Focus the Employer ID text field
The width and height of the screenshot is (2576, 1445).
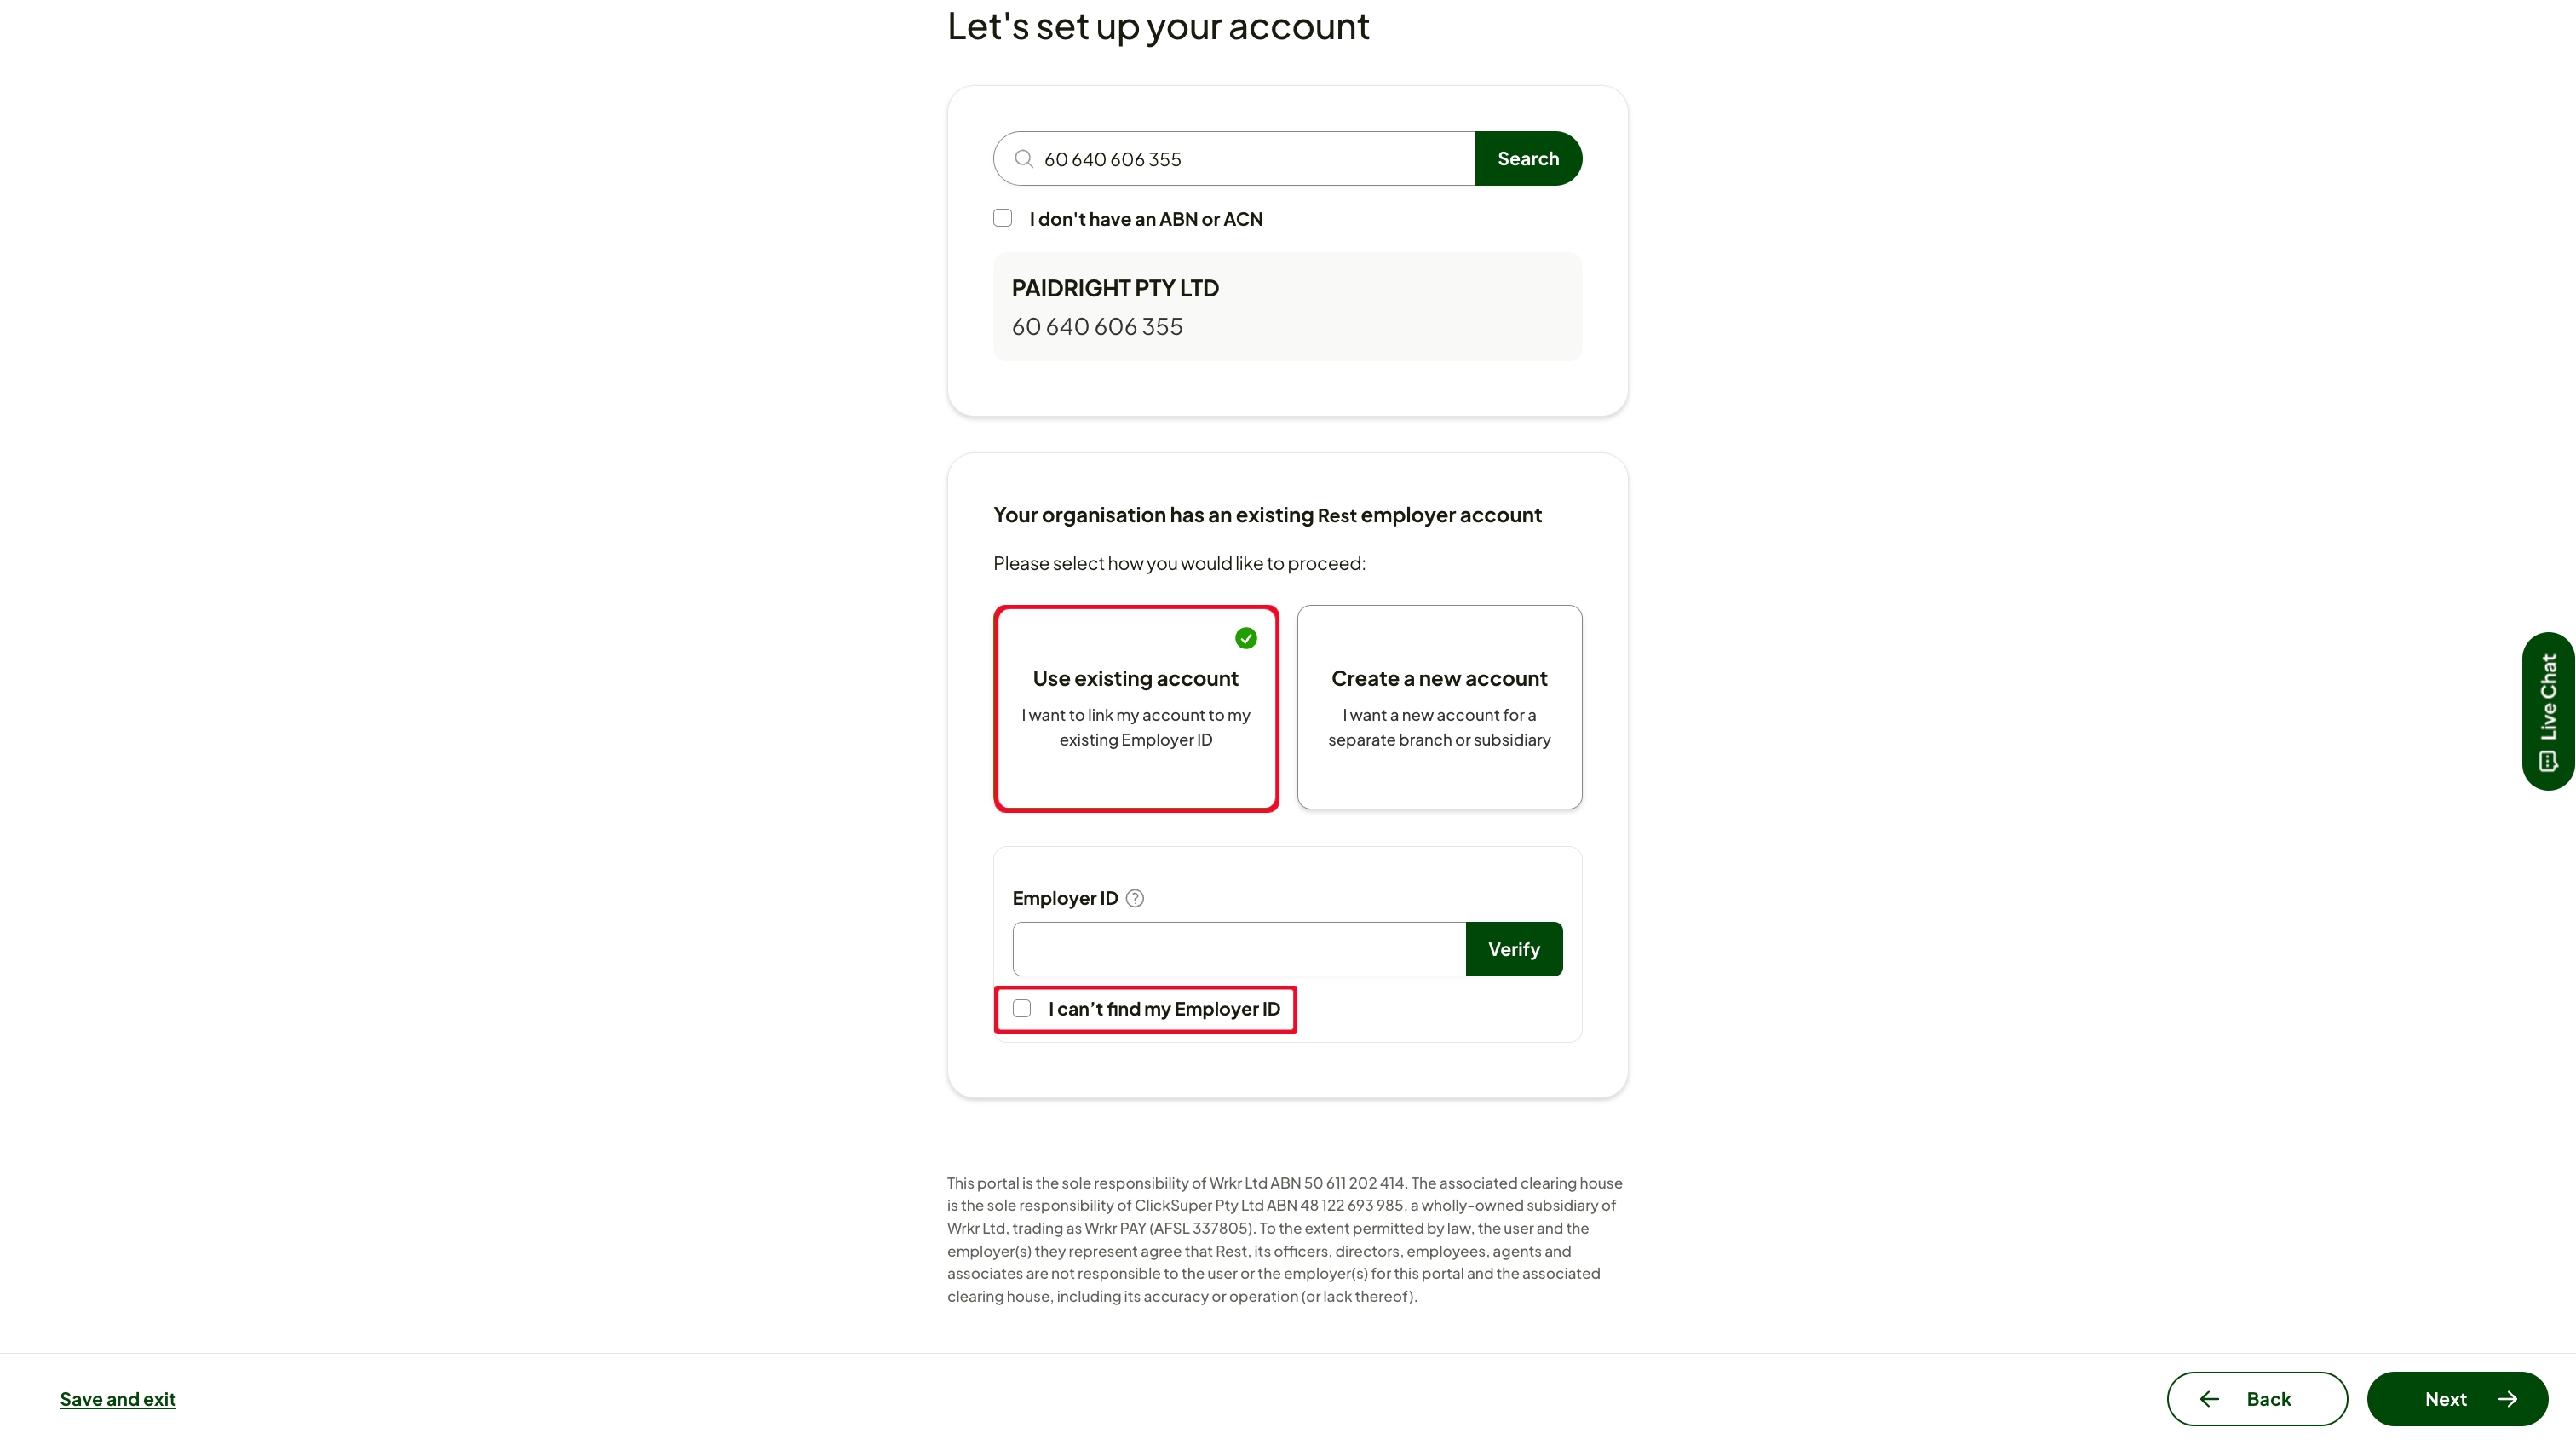tap(1239, 949)
